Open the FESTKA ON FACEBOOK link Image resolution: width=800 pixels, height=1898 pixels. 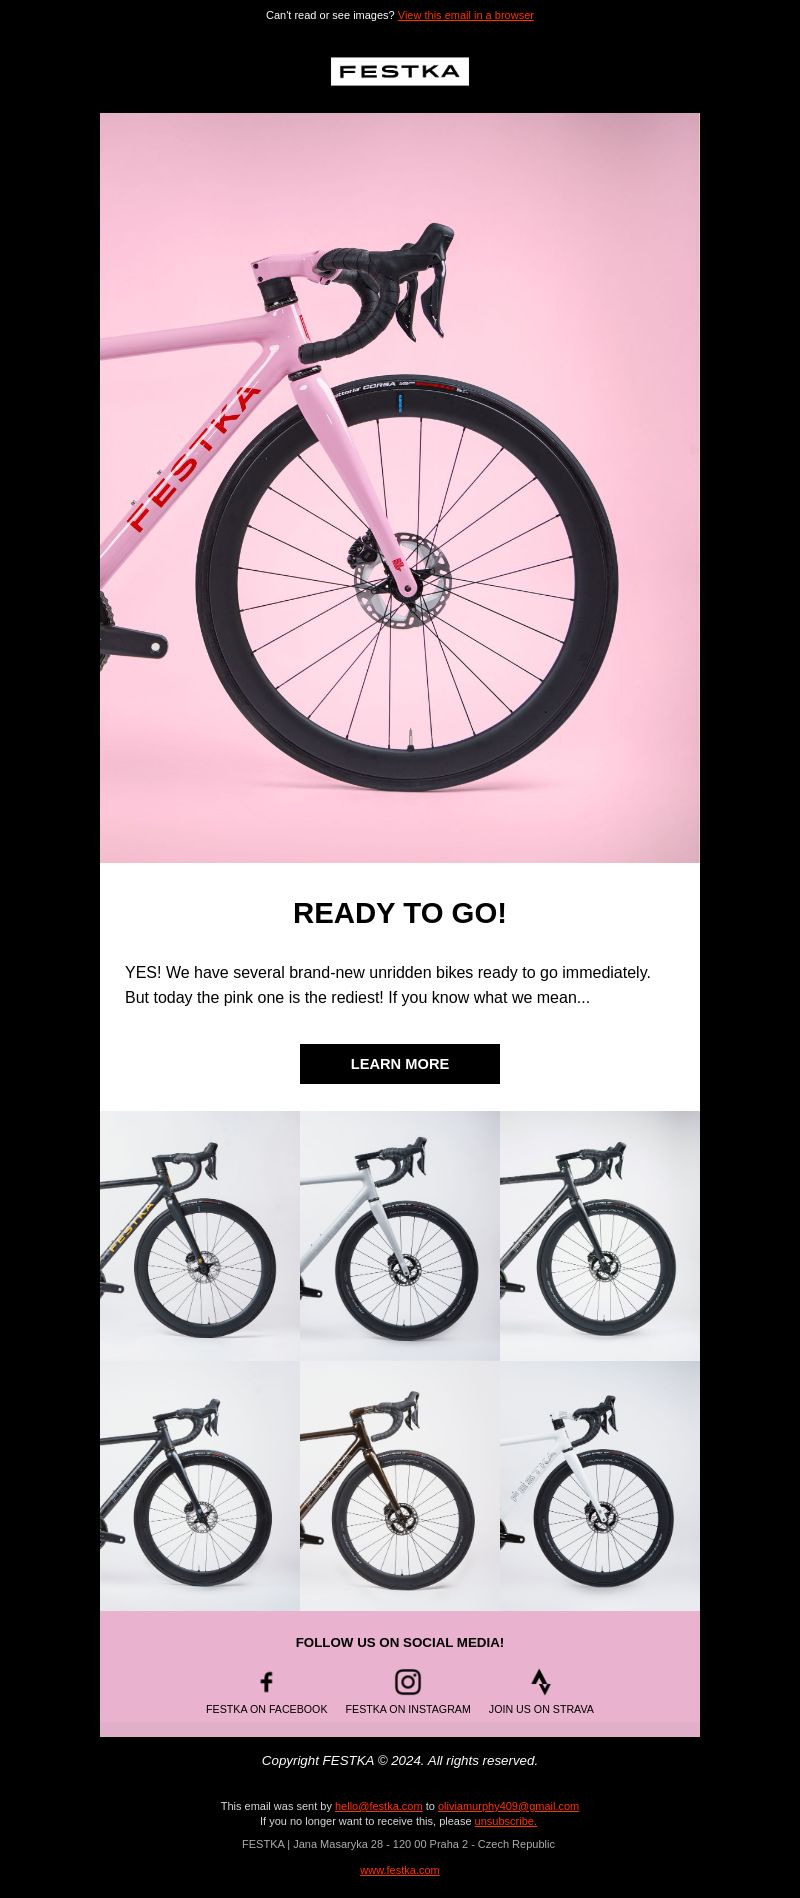click(x=267, y=1709)
